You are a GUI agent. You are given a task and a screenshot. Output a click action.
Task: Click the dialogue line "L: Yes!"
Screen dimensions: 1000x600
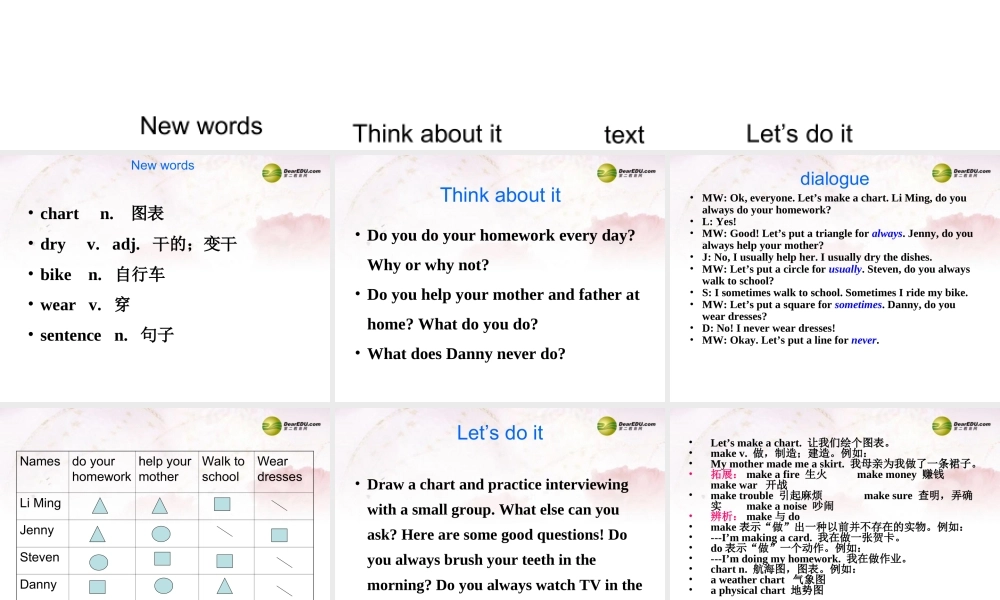click(x=719, y=222)
